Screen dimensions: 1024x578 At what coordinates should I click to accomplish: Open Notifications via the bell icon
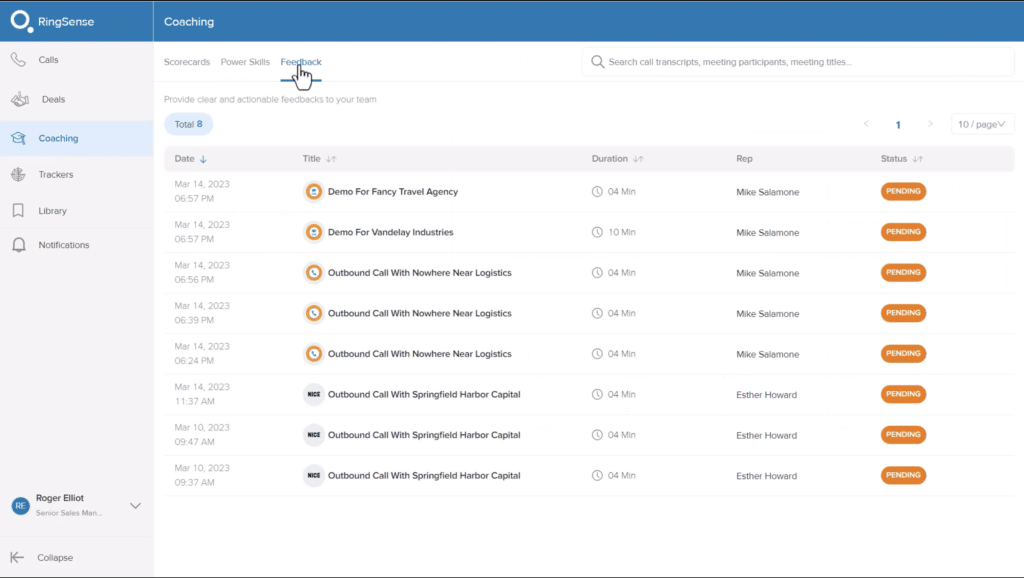[18, 245]
